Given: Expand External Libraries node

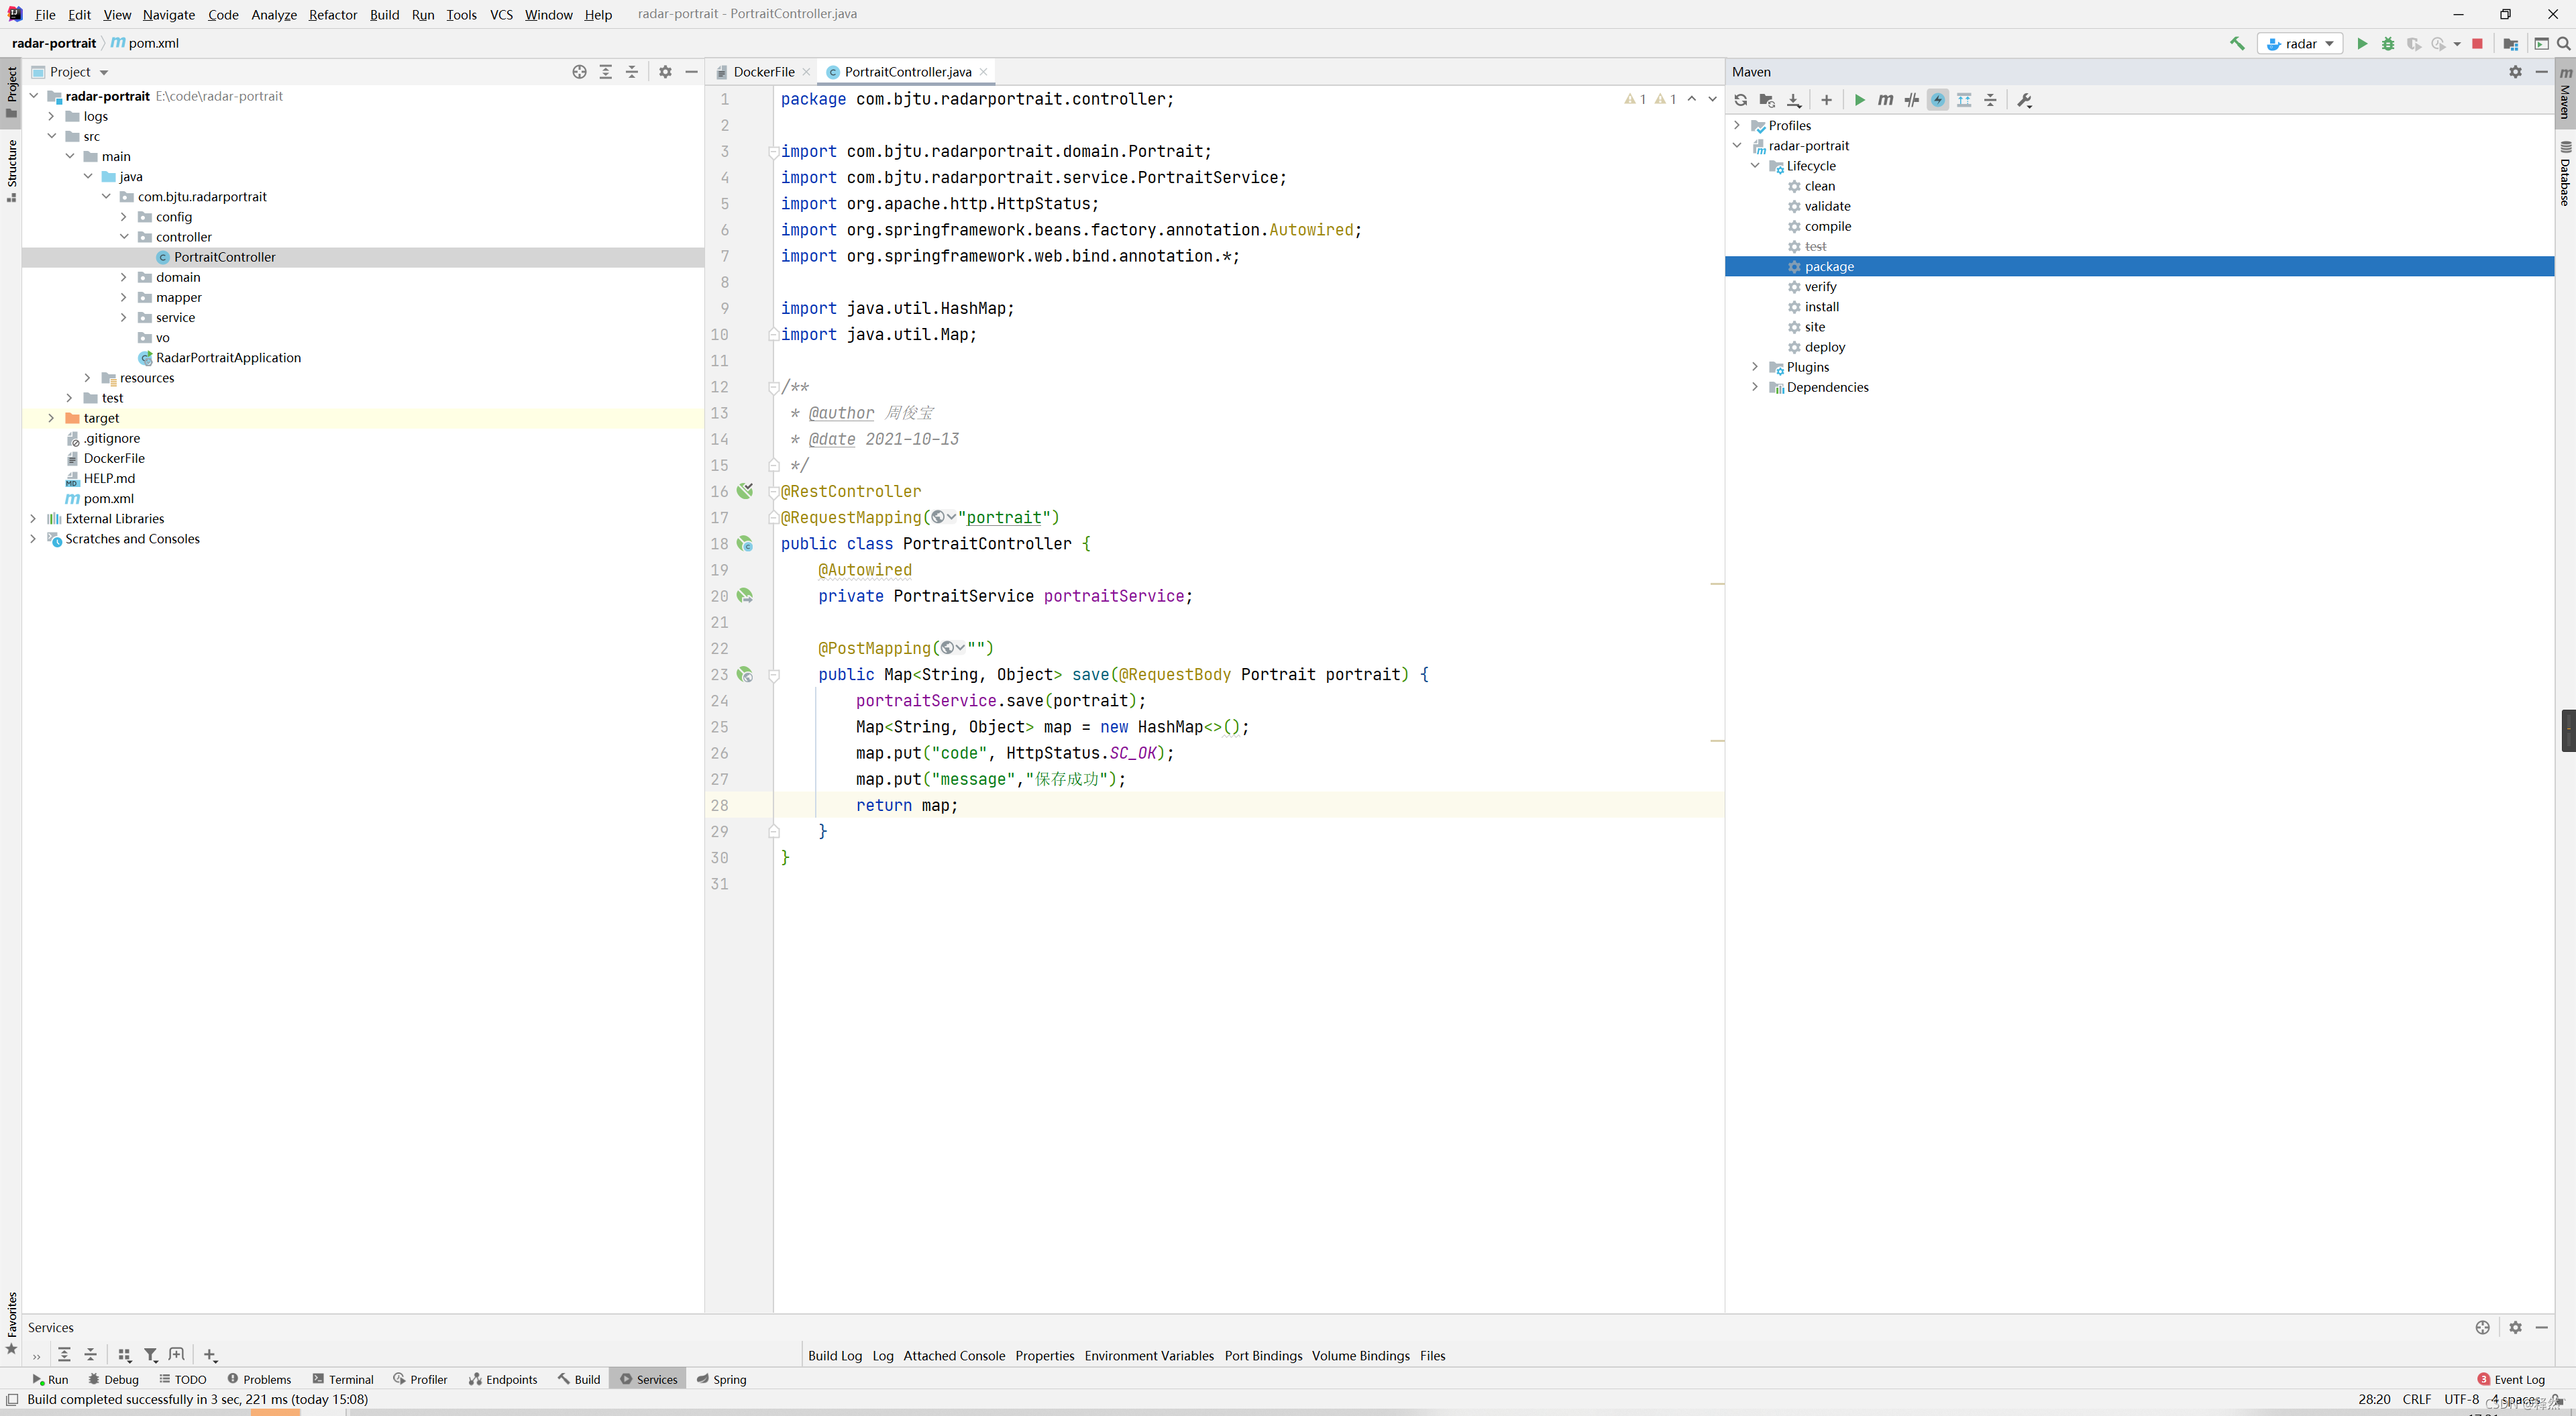Looking at the screenshot, I should tap(33, 519).
